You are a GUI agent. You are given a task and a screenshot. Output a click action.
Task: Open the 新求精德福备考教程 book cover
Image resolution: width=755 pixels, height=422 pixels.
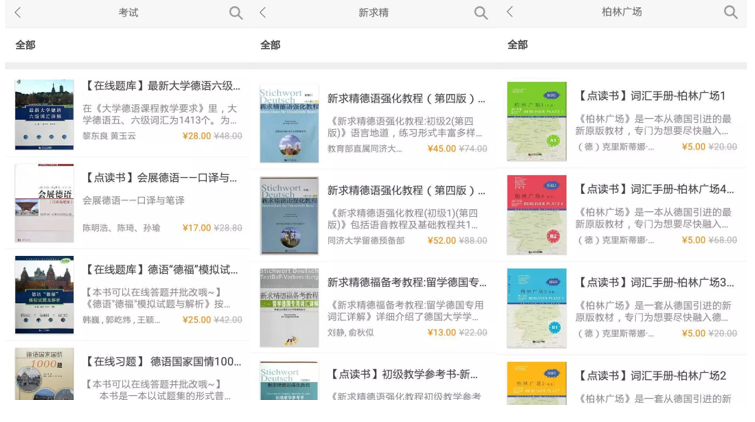(289, 308)
